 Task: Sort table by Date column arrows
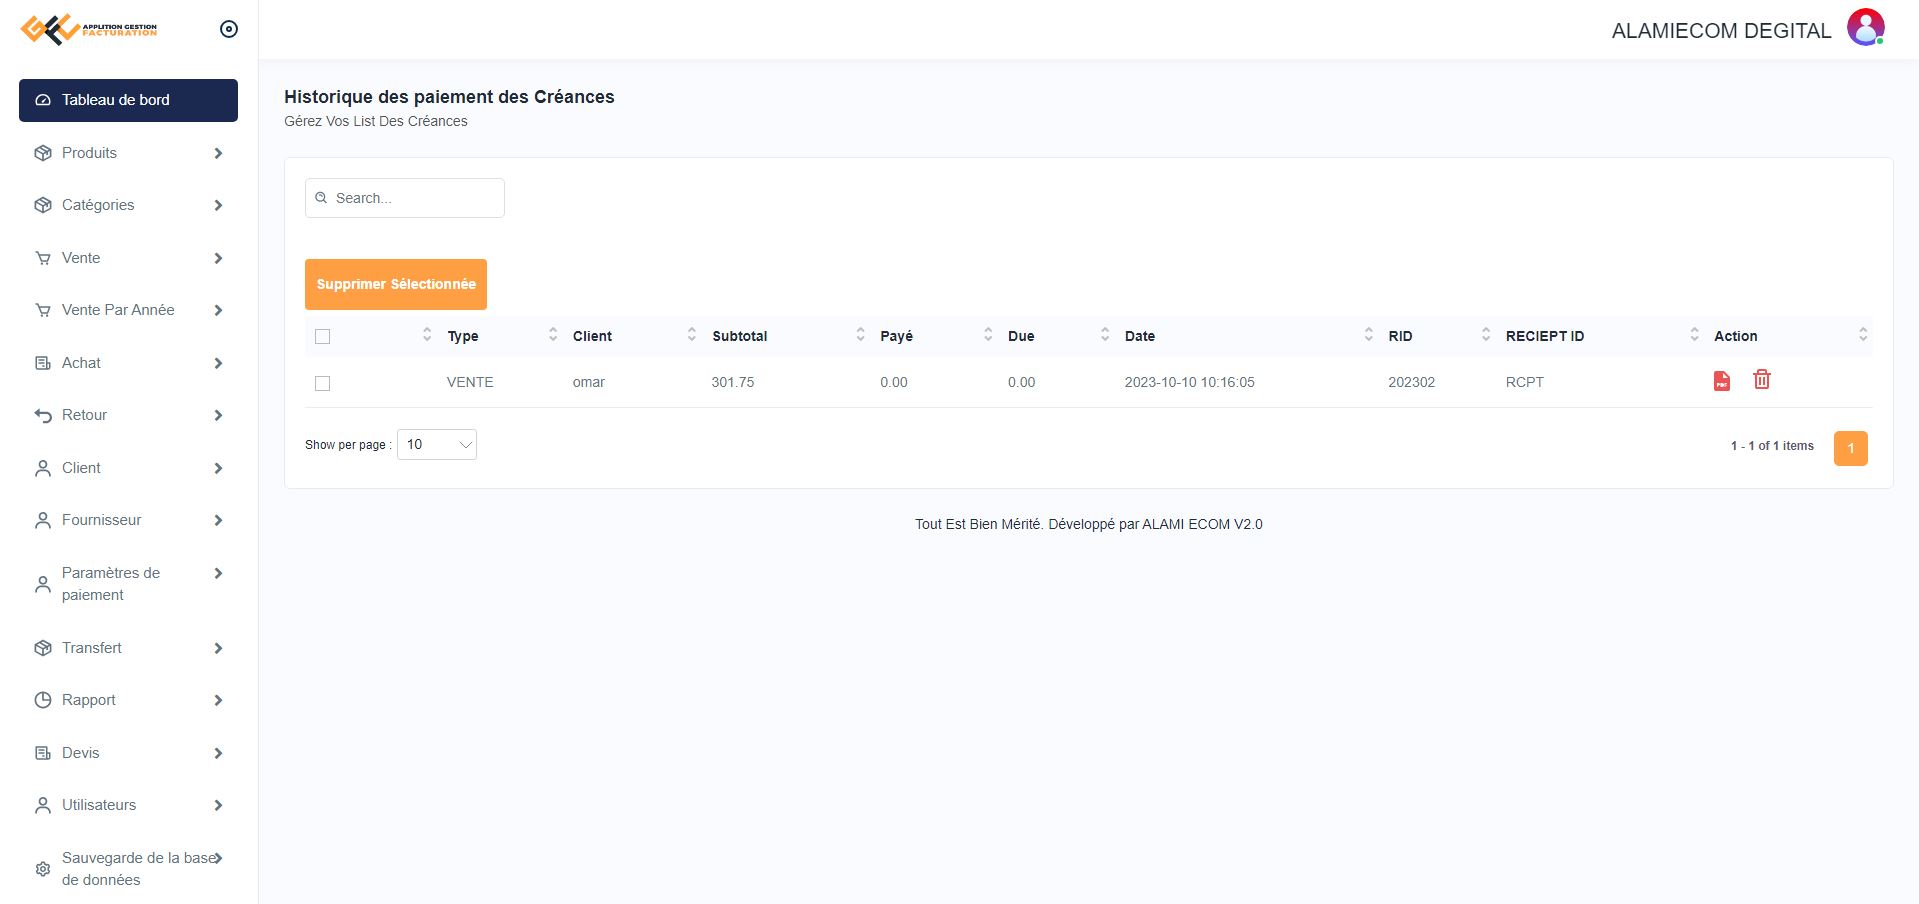pos(1368,335)
